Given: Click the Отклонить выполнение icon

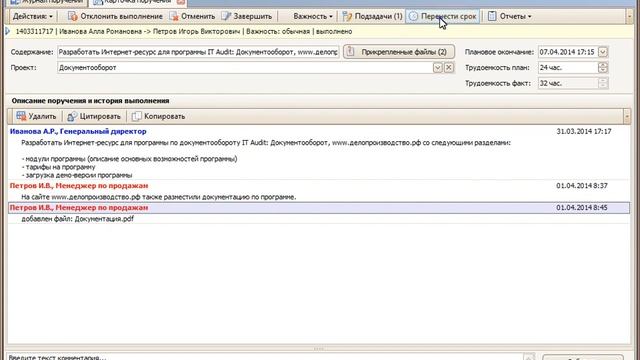Looking at the screenshot, I should 73,16.
